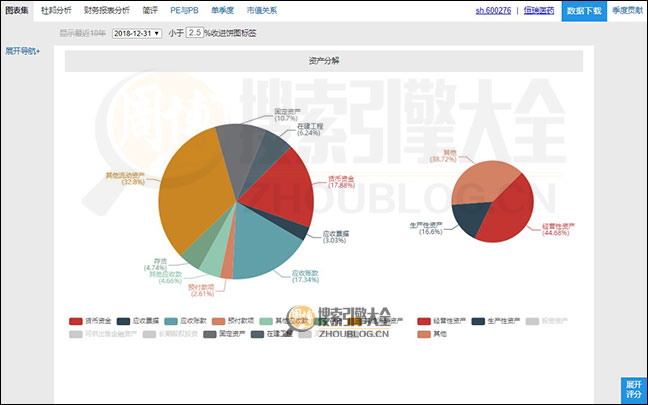Toggle the 应收票据 legend item
Screen dimensions: 648x405
[138, 321]
